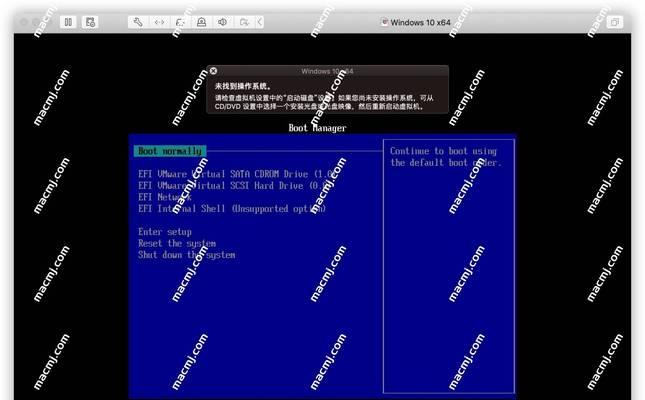Screen dimensions: 645x400
Task: Click the 未找到操作系统 notification title
Action: point(243,86)
